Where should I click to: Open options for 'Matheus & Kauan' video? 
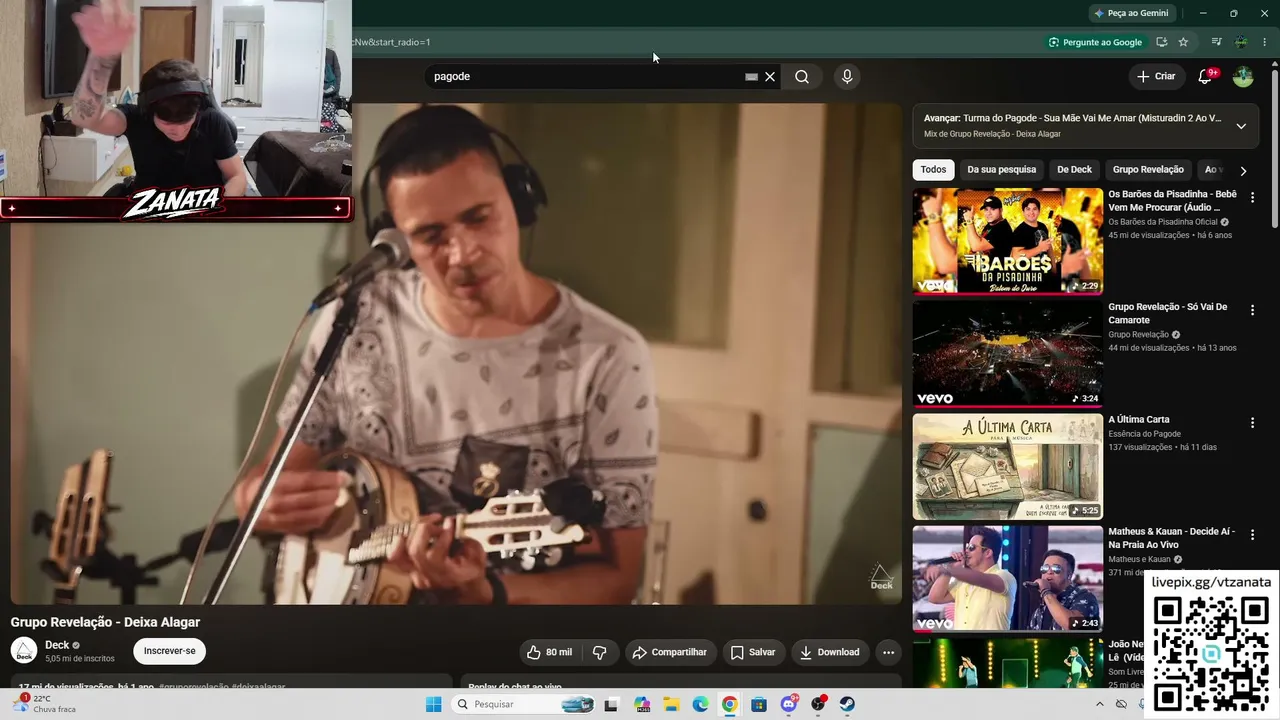[x=1252, y=536]
